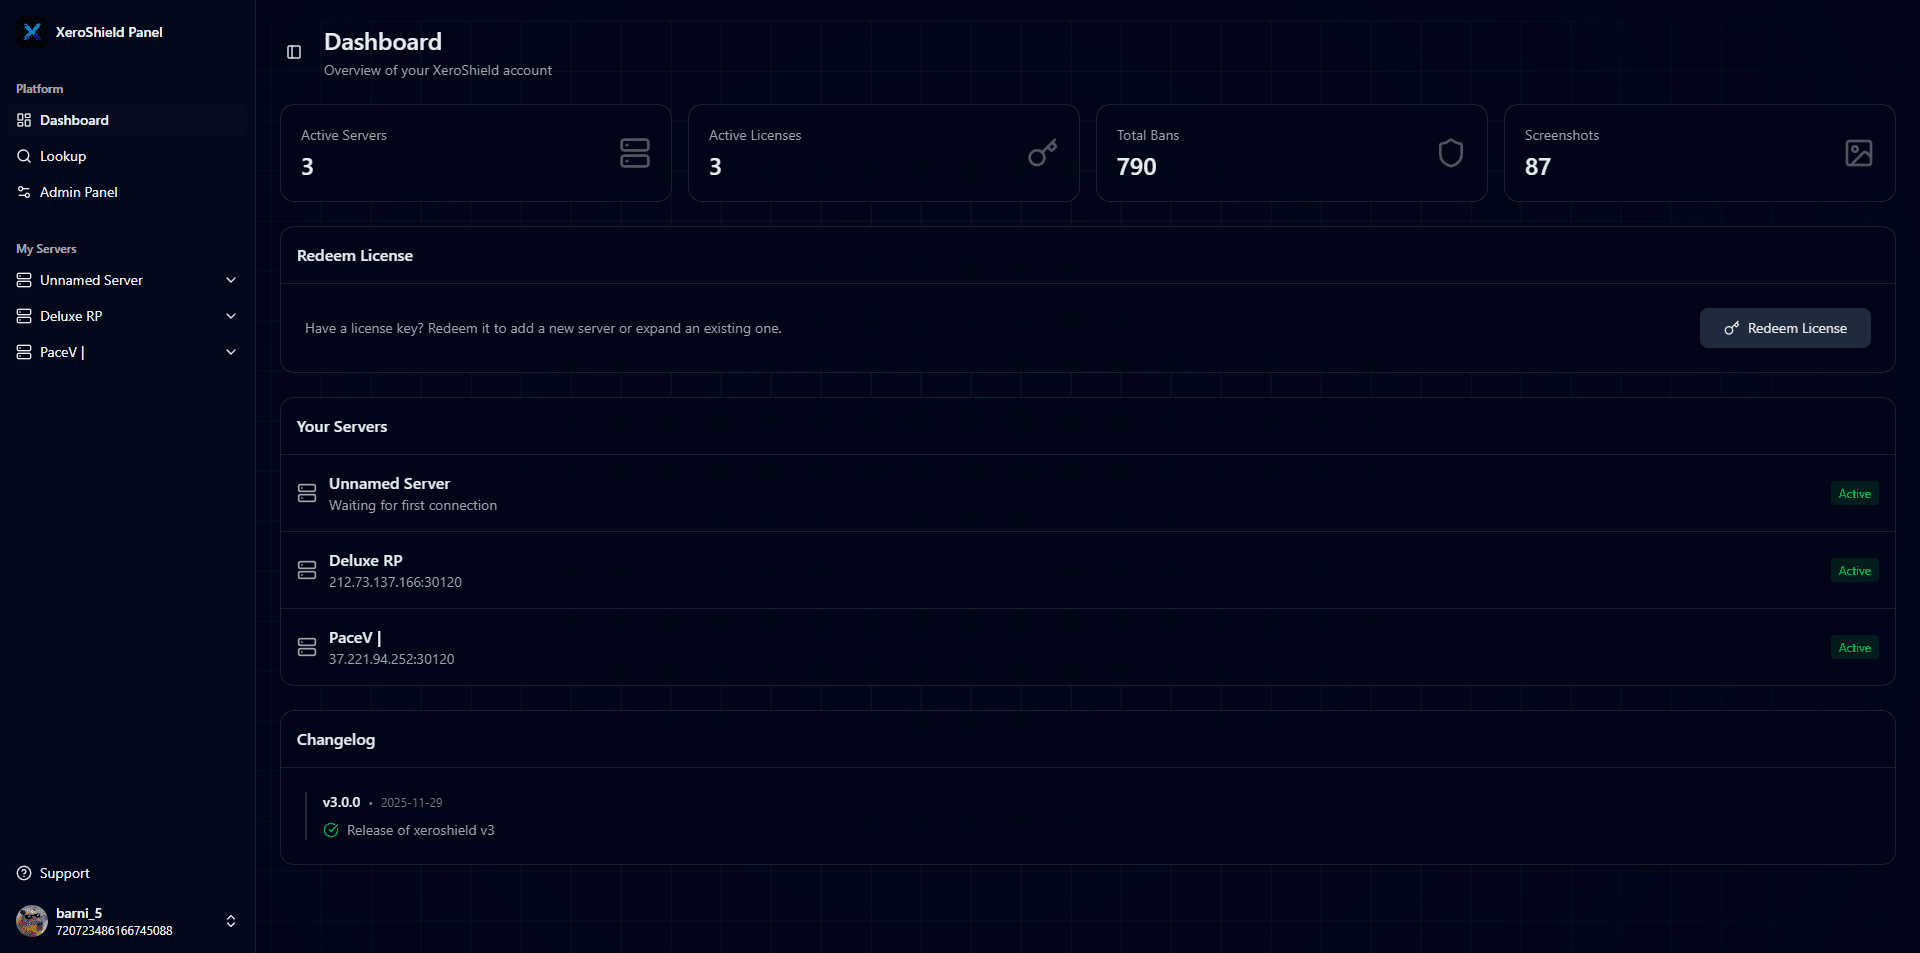
Task: Toggle the sidebar collapse icon near Dashboard title
Action: pos(294,52)
